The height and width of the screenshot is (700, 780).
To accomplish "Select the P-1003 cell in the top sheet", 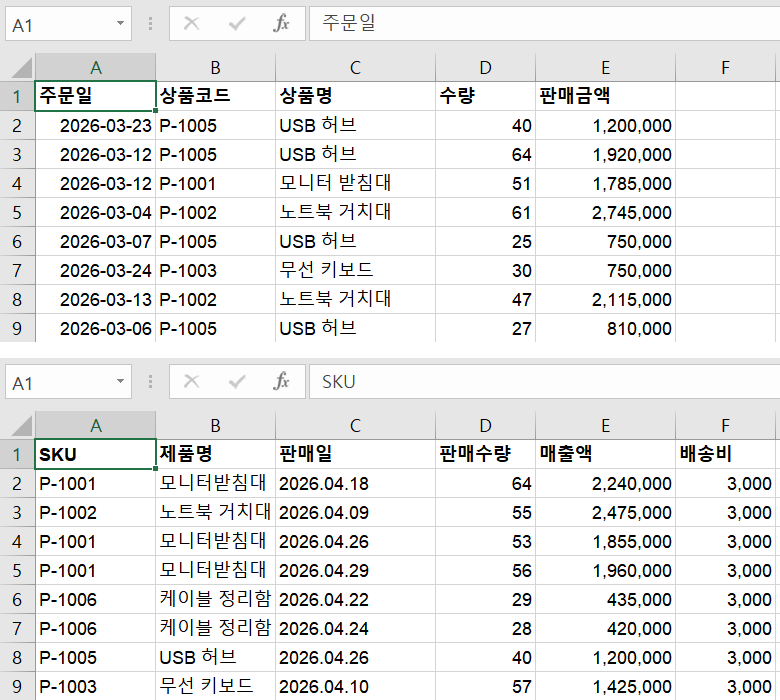I will pos(215,270).
